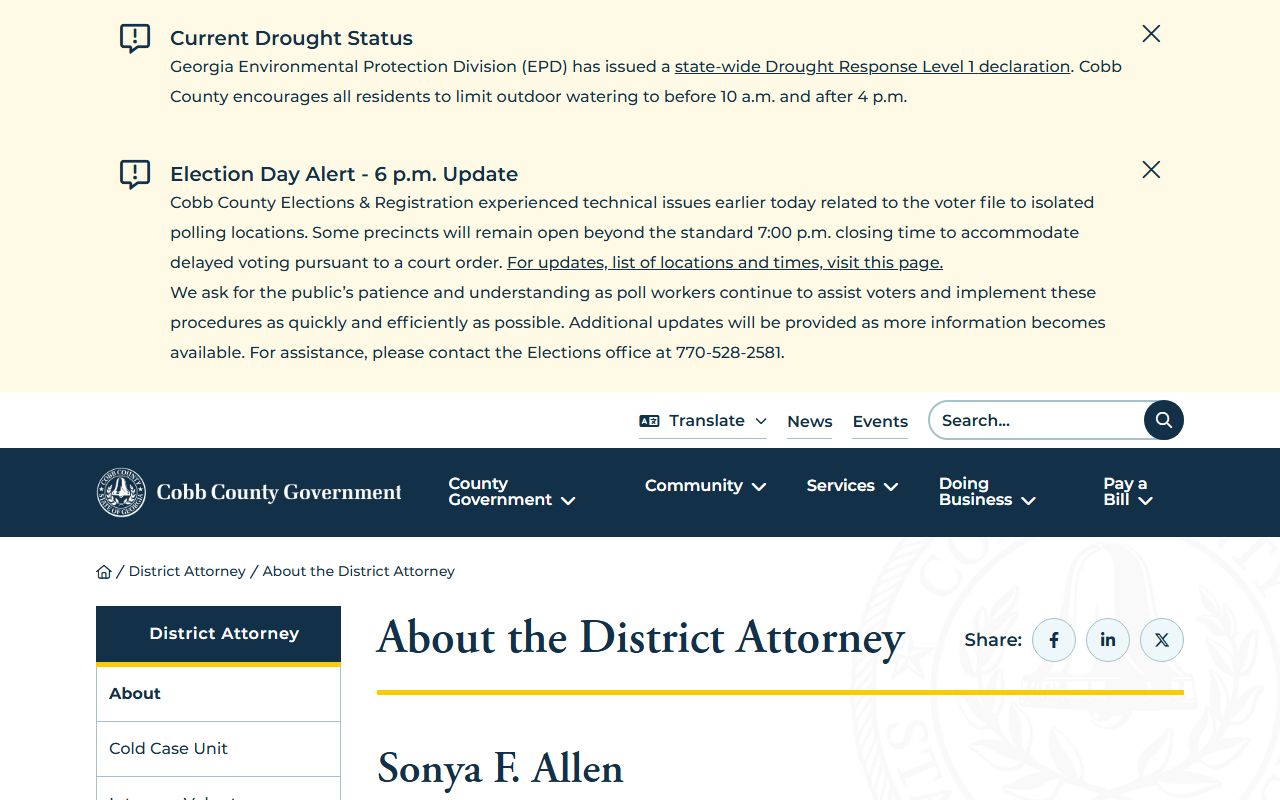The width and height of the screenshot is (1280, 800).
Task: Open the Translate dropdown
Action: point(703,421)
